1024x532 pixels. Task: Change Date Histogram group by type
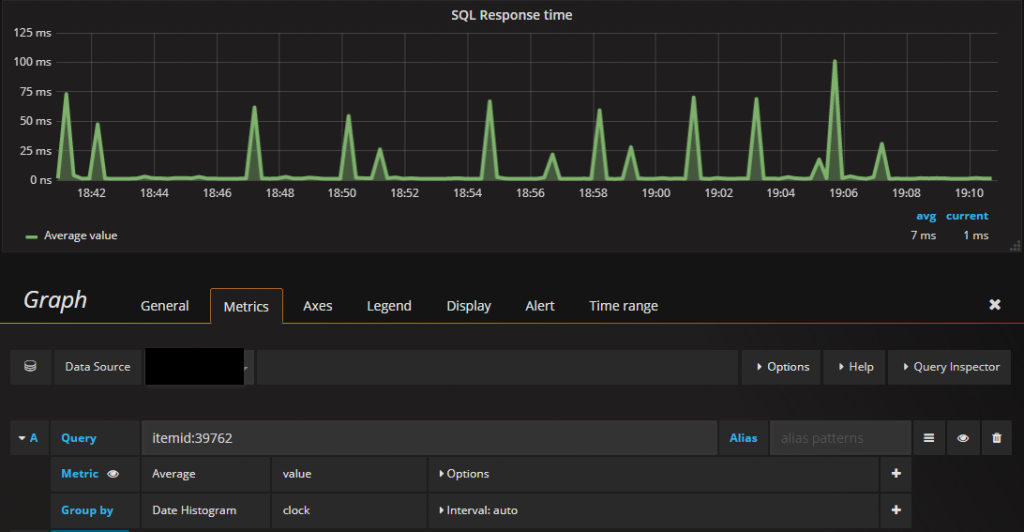click(x=206, y=510)
